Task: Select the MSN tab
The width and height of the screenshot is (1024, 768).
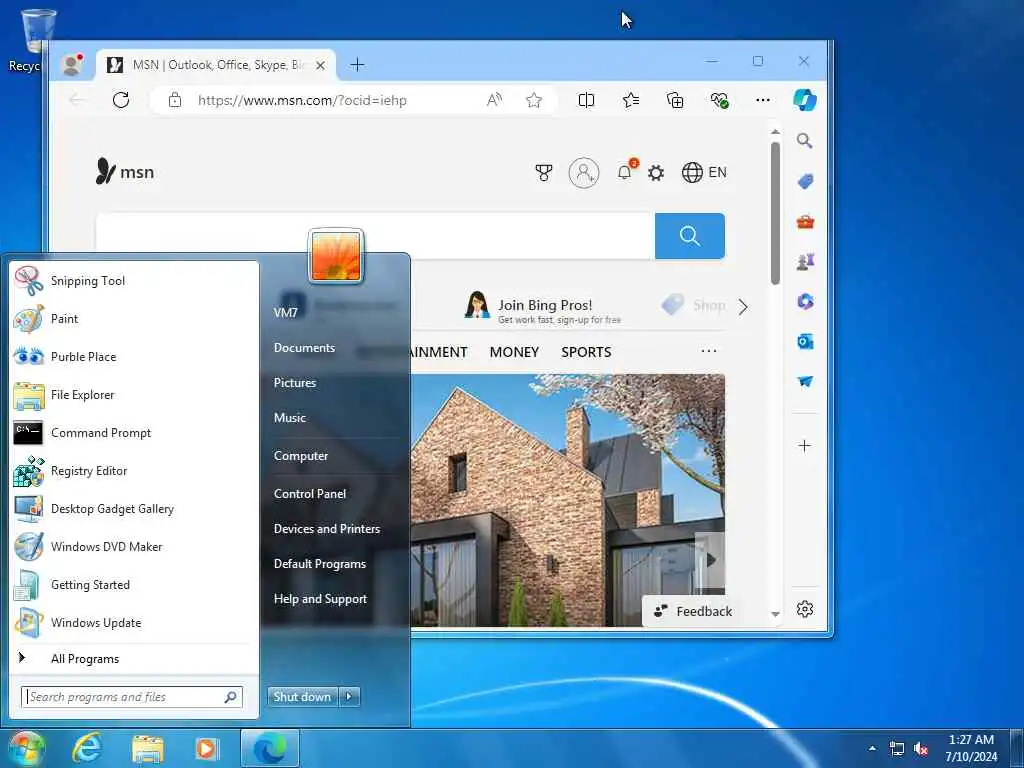Action: click(x=216, y=65)
